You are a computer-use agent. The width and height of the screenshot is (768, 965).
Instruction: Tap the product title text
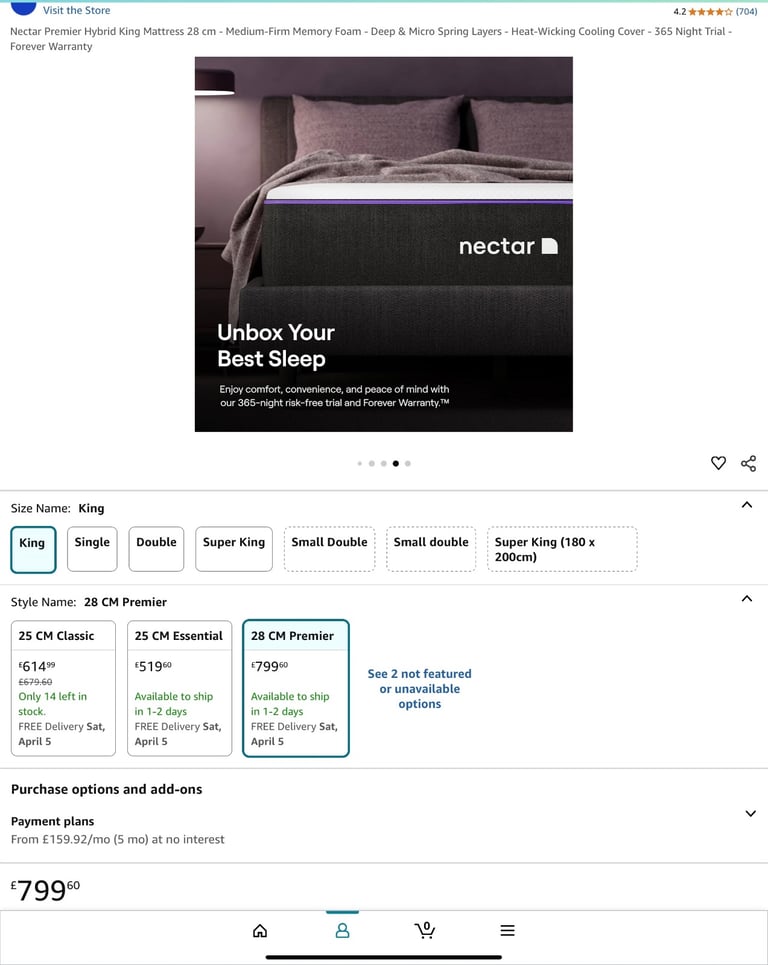[371, 39]
